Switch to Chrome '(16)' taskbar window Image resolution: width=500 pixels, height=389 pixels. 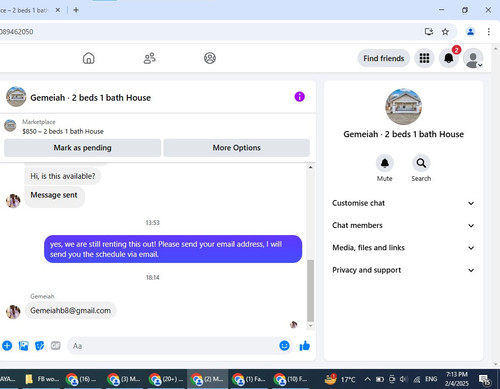[x=80, y=379]
